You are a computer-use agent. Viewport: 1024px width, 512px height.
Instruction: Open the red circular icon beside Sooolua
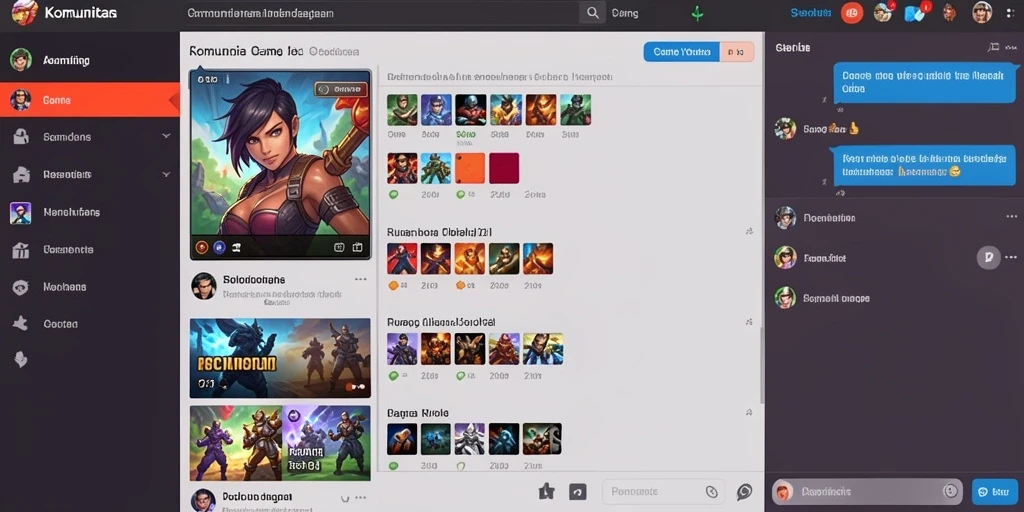(852, 12)
